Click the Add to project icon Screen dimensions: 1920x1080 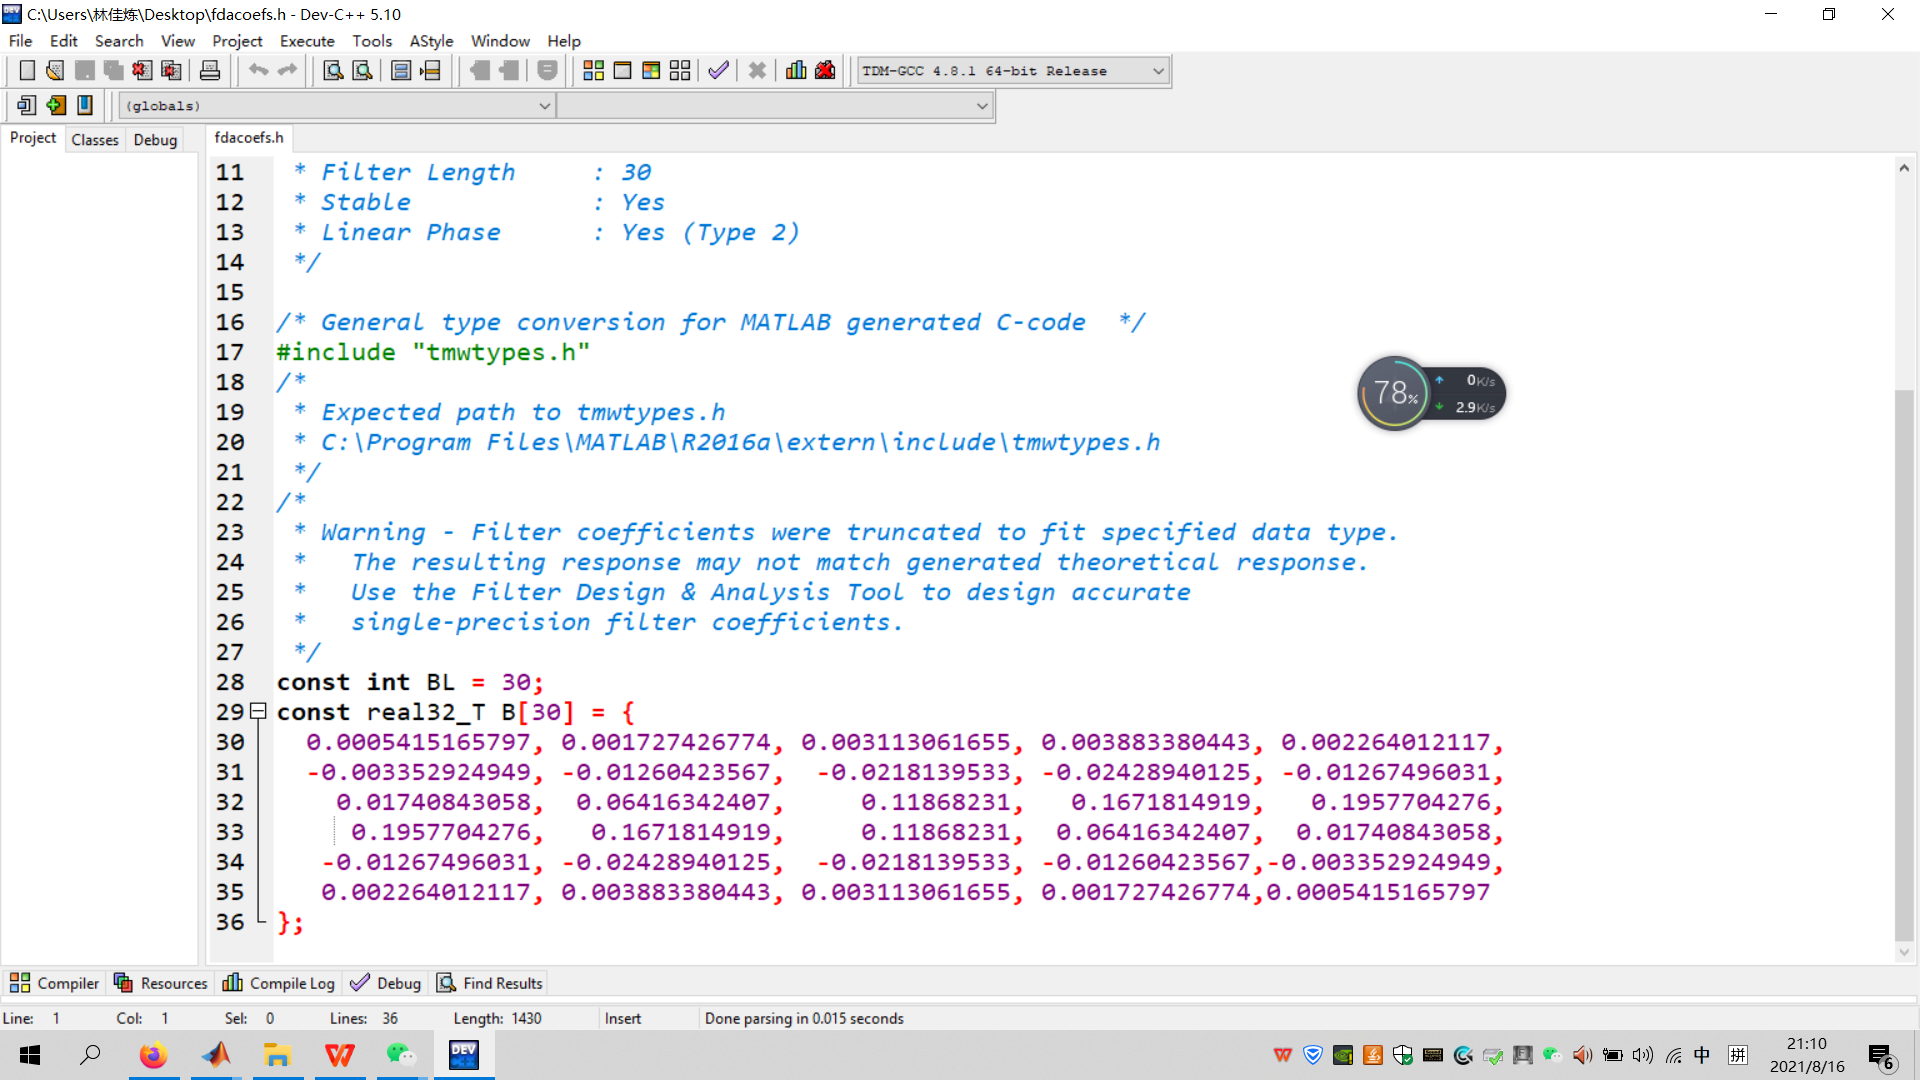(480, 70)
